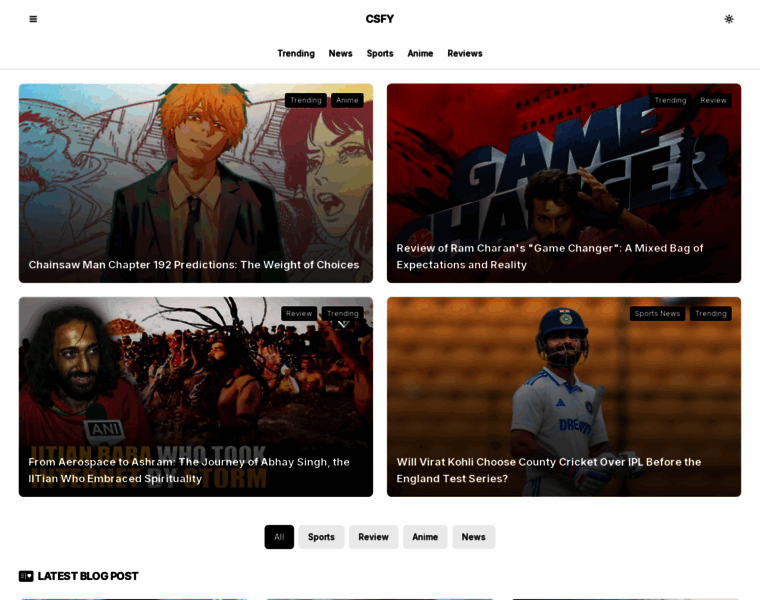
Task: Toggle the light/dark theme sun icon
Action: click(728, 19)
